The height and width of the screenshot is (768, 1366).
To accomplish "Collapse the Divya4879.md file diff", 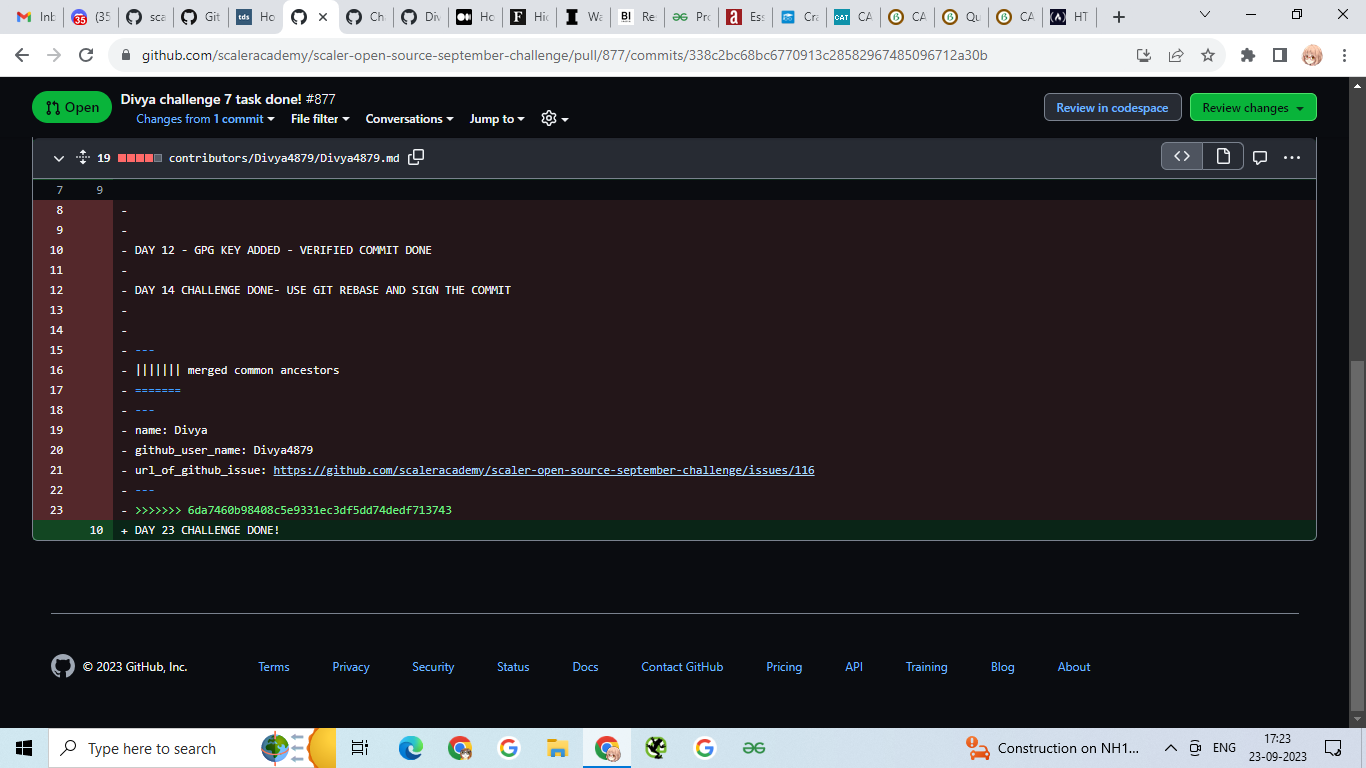I will [x=58, y=158].
